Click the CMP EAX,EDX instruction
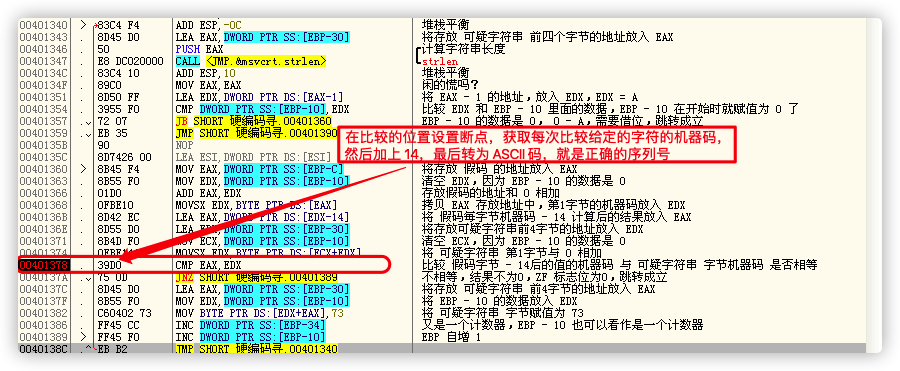 (x=209, y=265)
